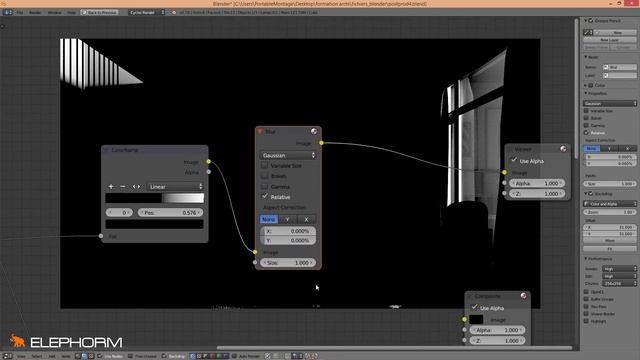Click the Blur node Size slider
The width and height of the screenshot is (640, 360).
tap(288, 262)
